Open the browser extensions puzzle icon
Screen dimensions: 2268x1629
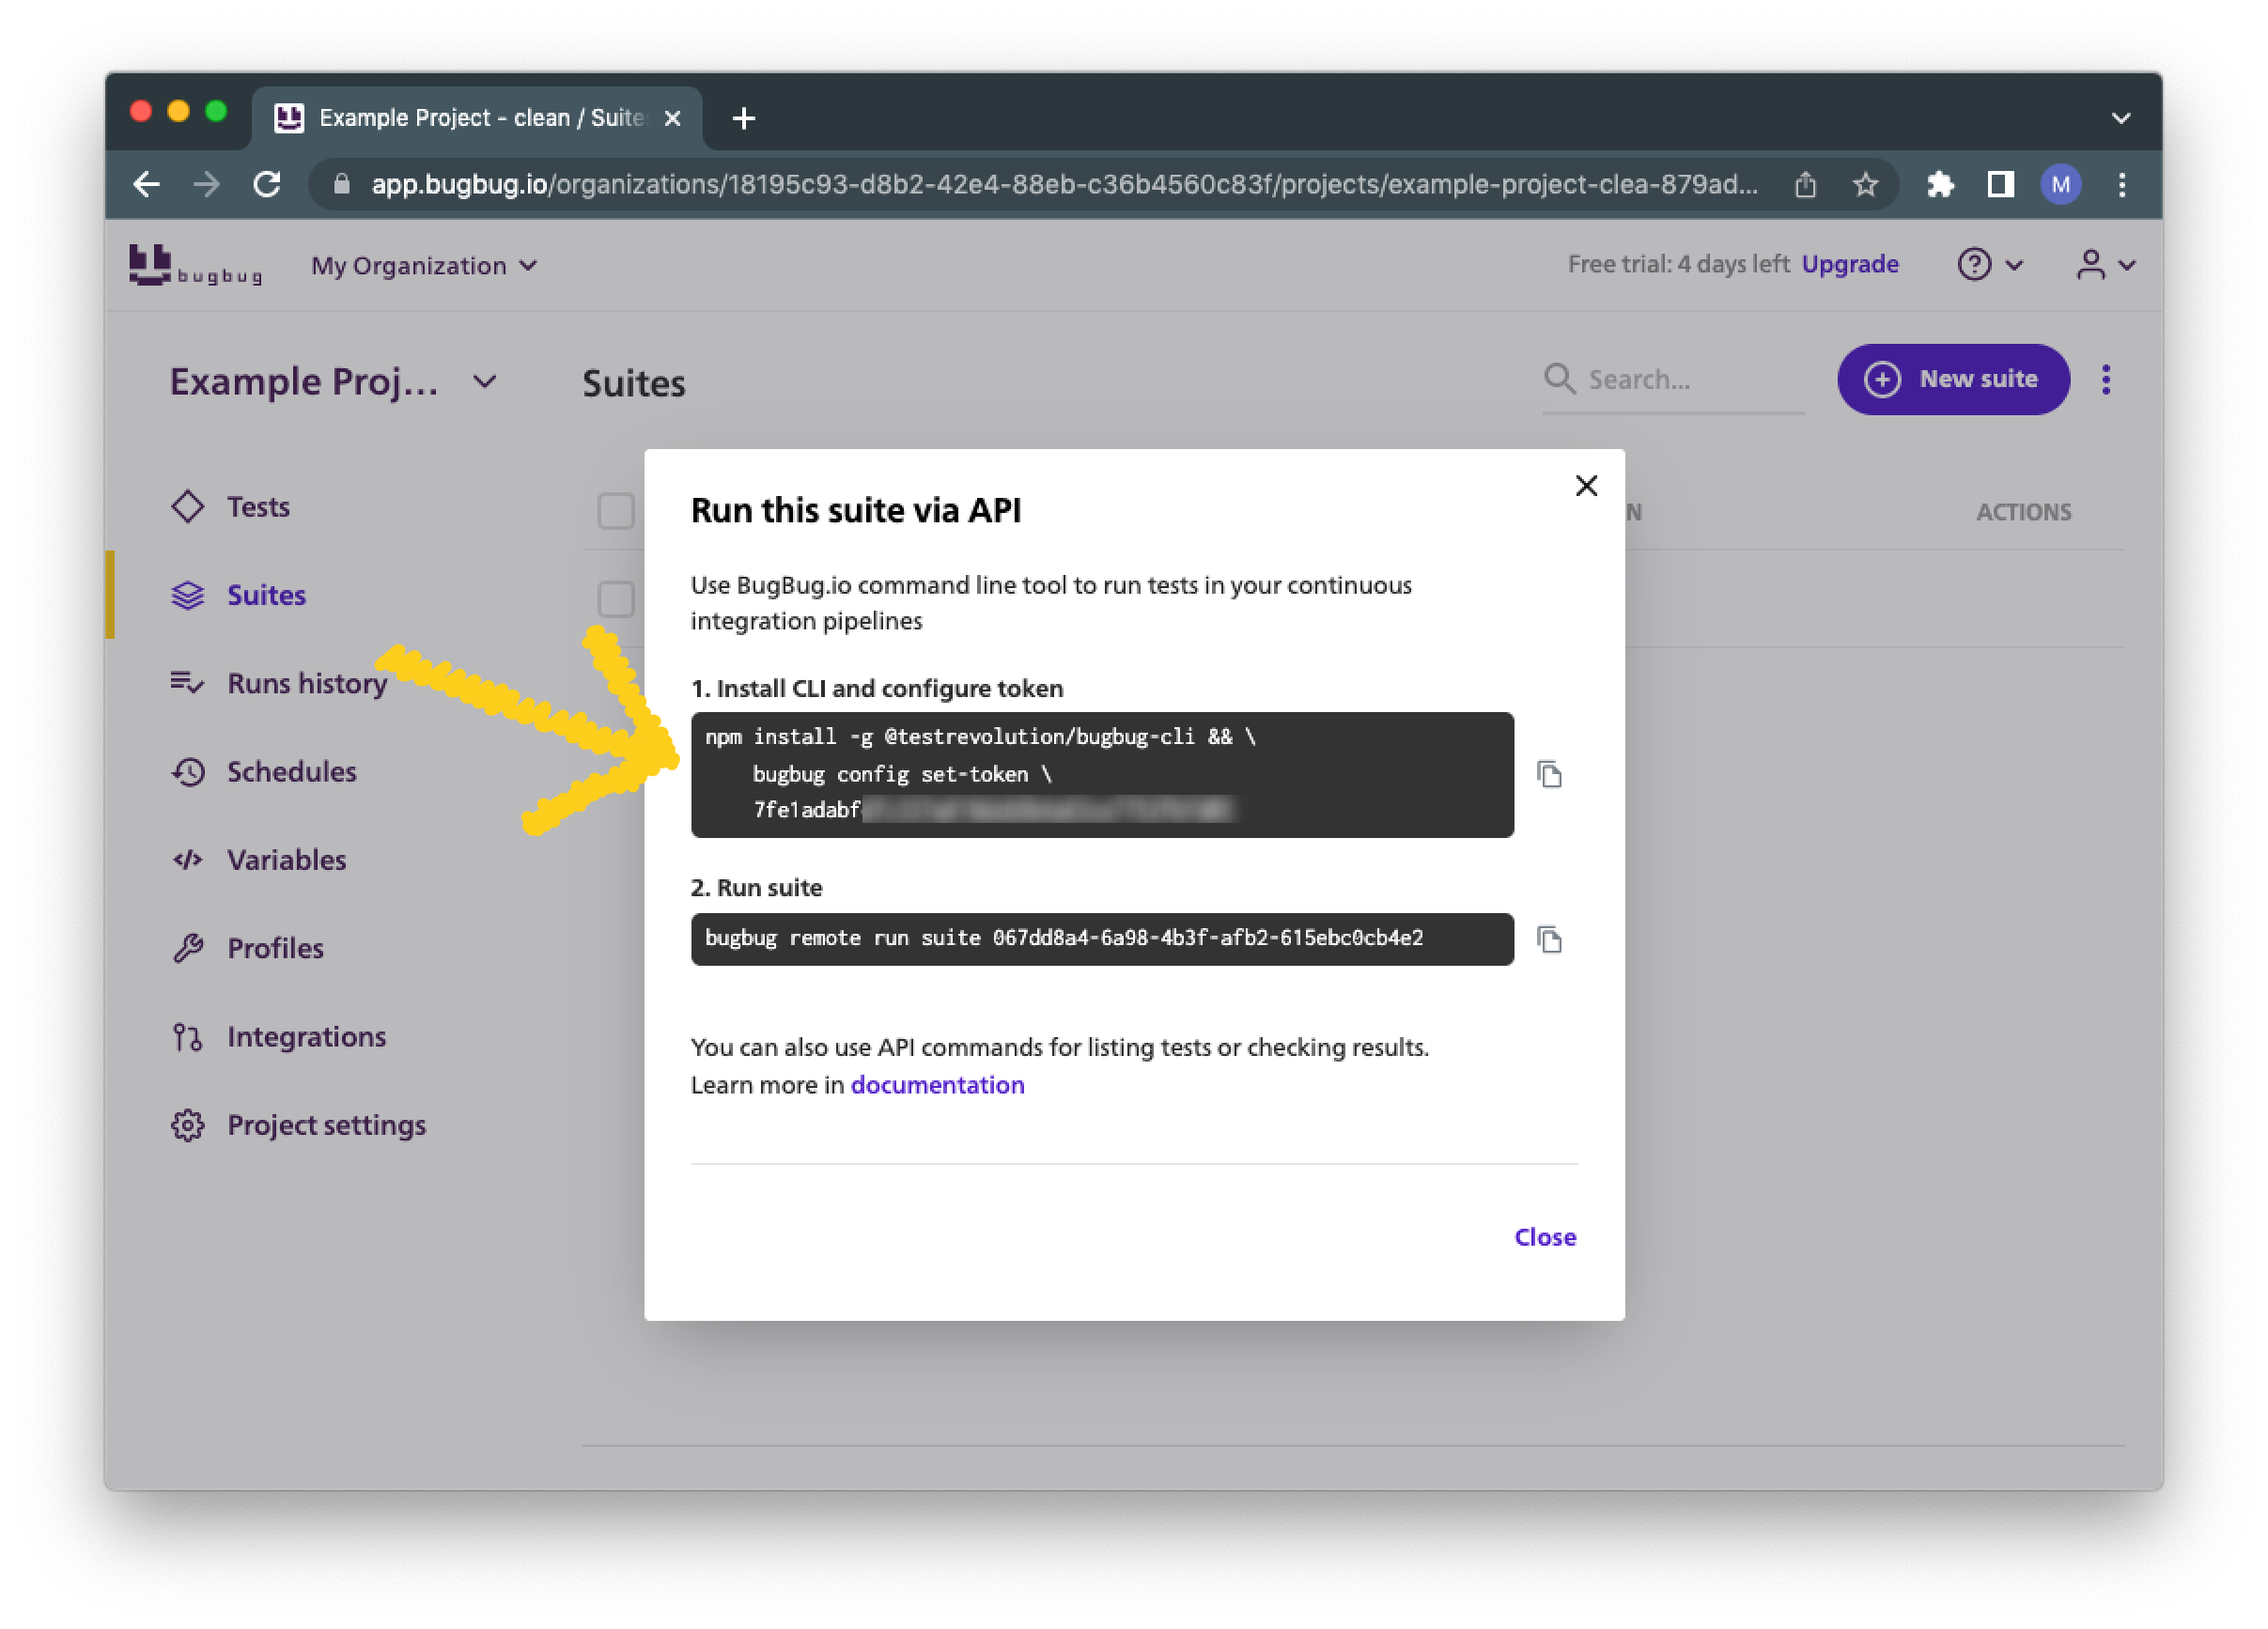point(1940,185)
